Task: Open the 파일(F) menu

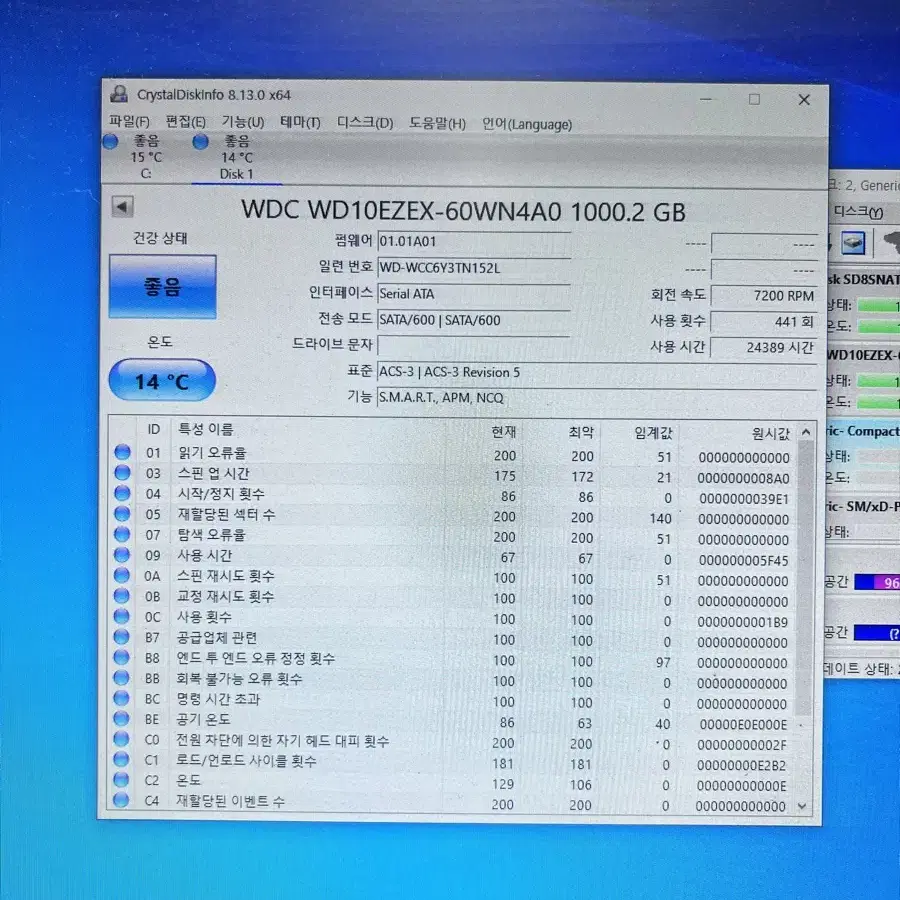Action: click(x=129, y=122)
